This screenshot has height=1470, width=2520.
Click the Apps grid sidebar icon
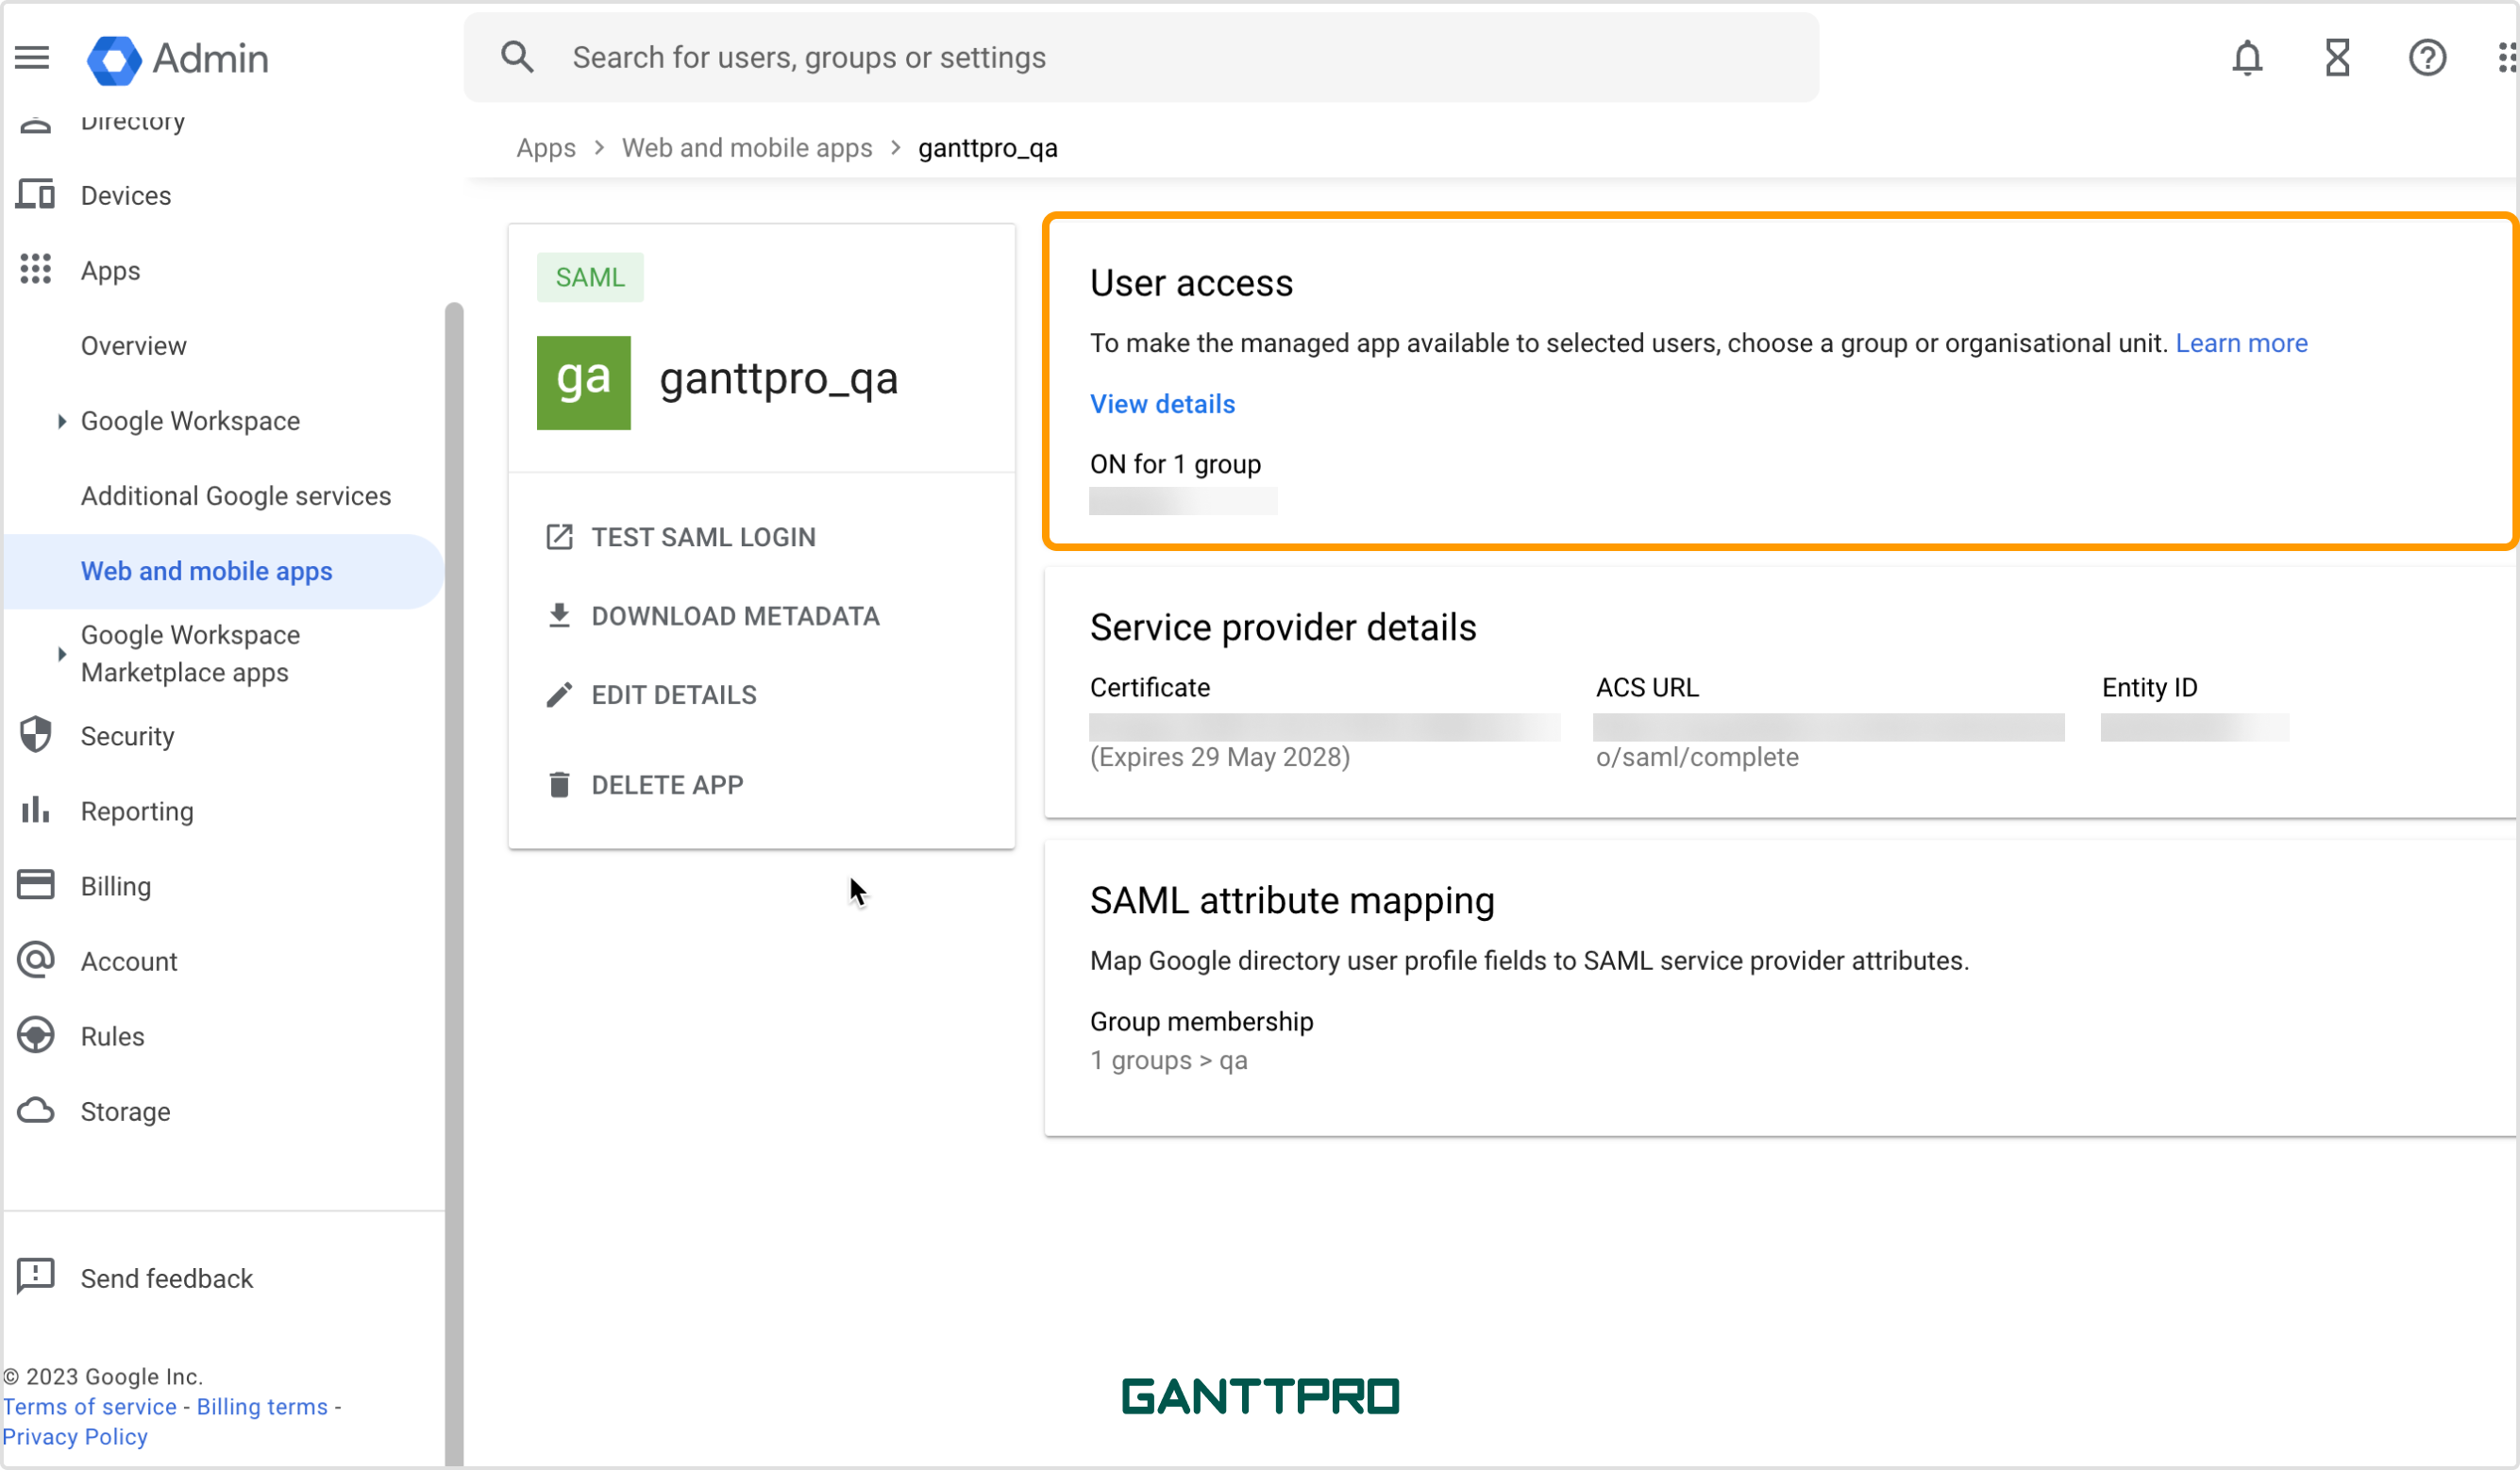(35, 269)
